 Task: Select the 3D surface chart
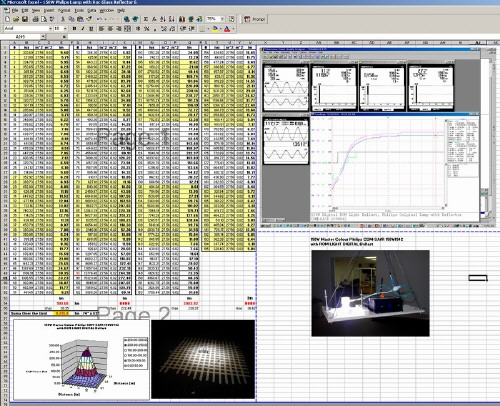[81, 360]
